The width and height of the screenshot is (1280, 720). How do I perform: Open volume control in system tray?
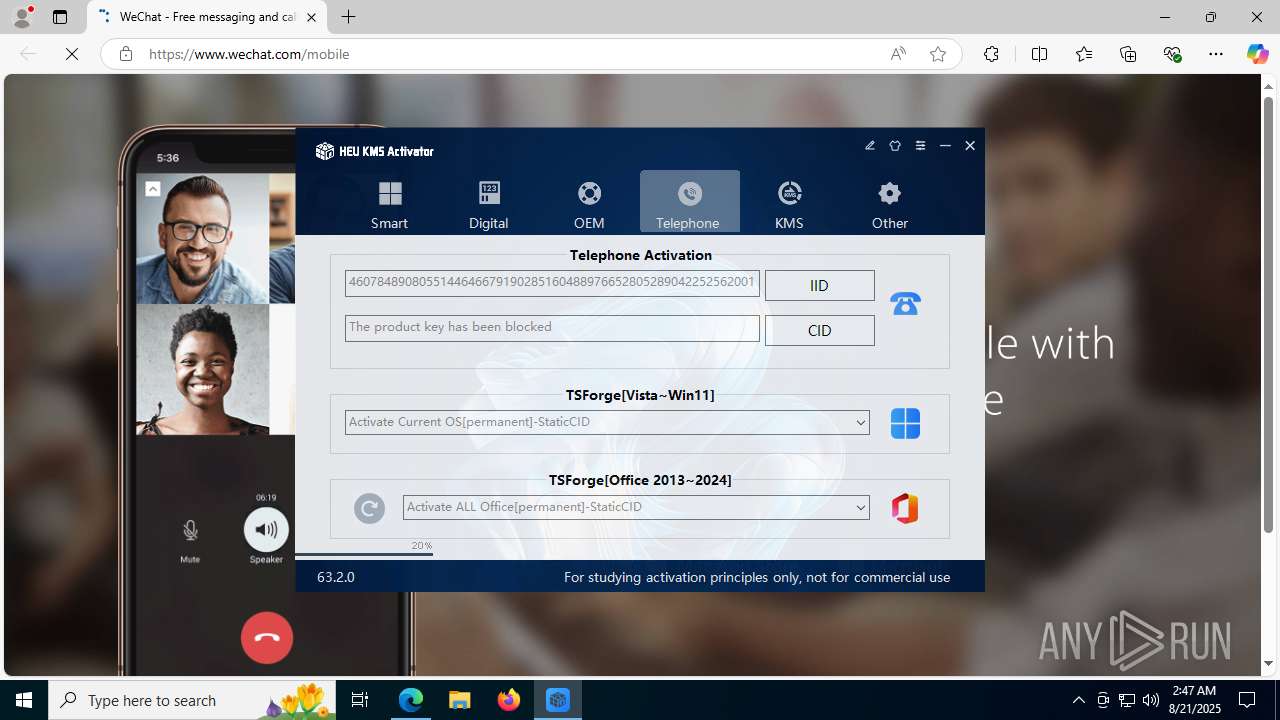coord(1150,700)
